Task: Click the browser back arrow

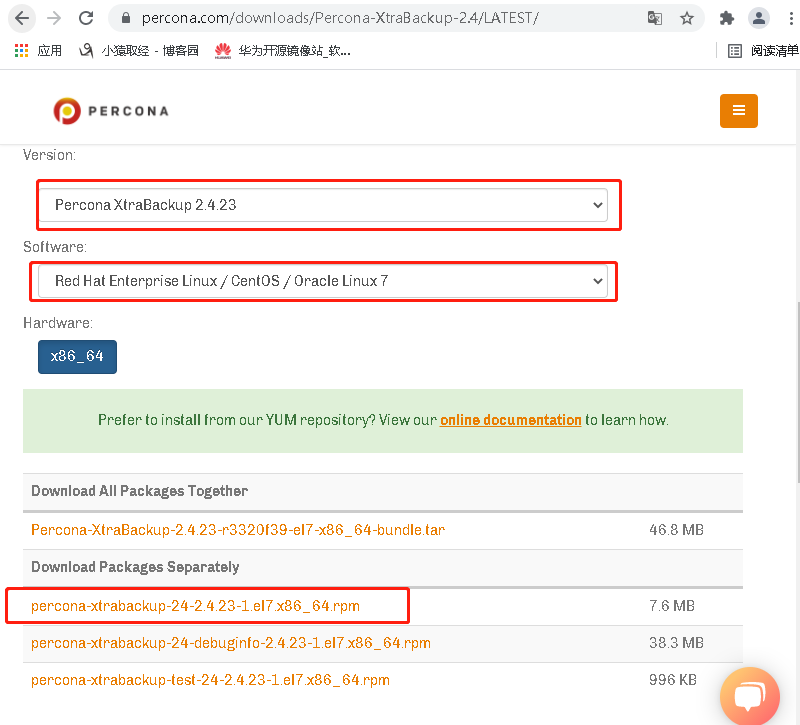Action: coord(22,18)
